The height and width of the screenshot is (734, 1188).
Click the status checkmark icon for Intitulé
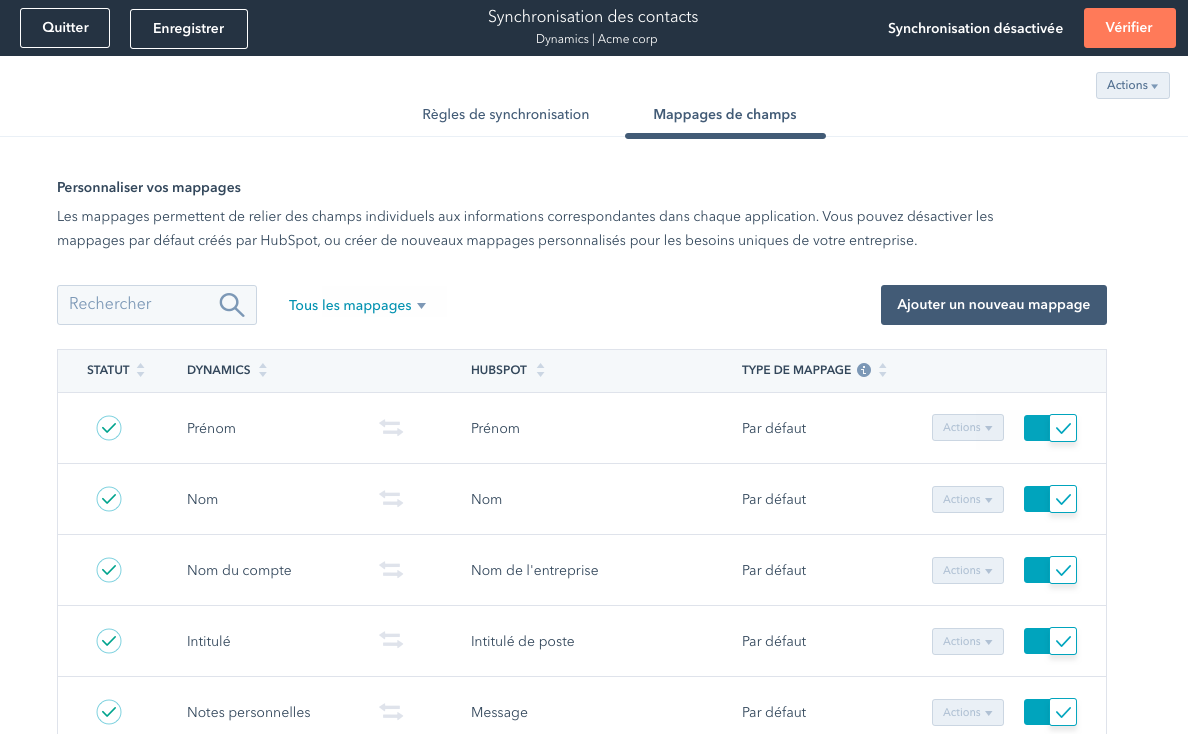(109, 641)
